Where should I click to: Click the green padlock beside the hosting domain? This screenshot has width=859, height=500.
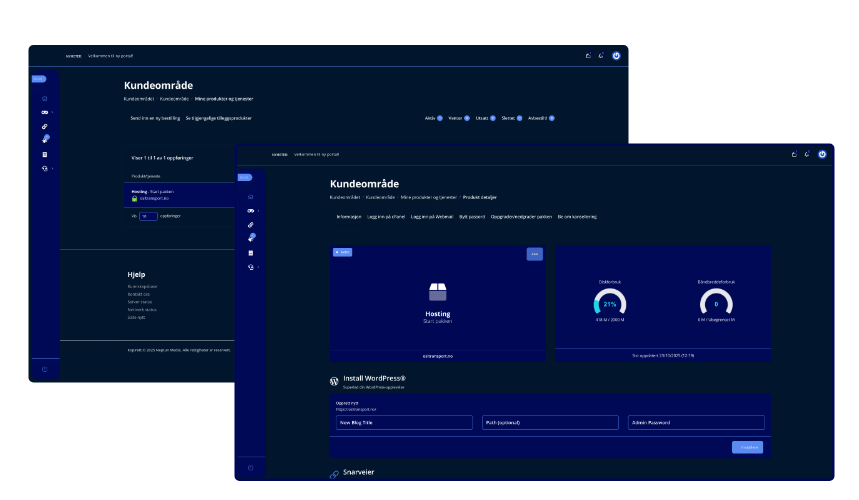pos(134,198)
